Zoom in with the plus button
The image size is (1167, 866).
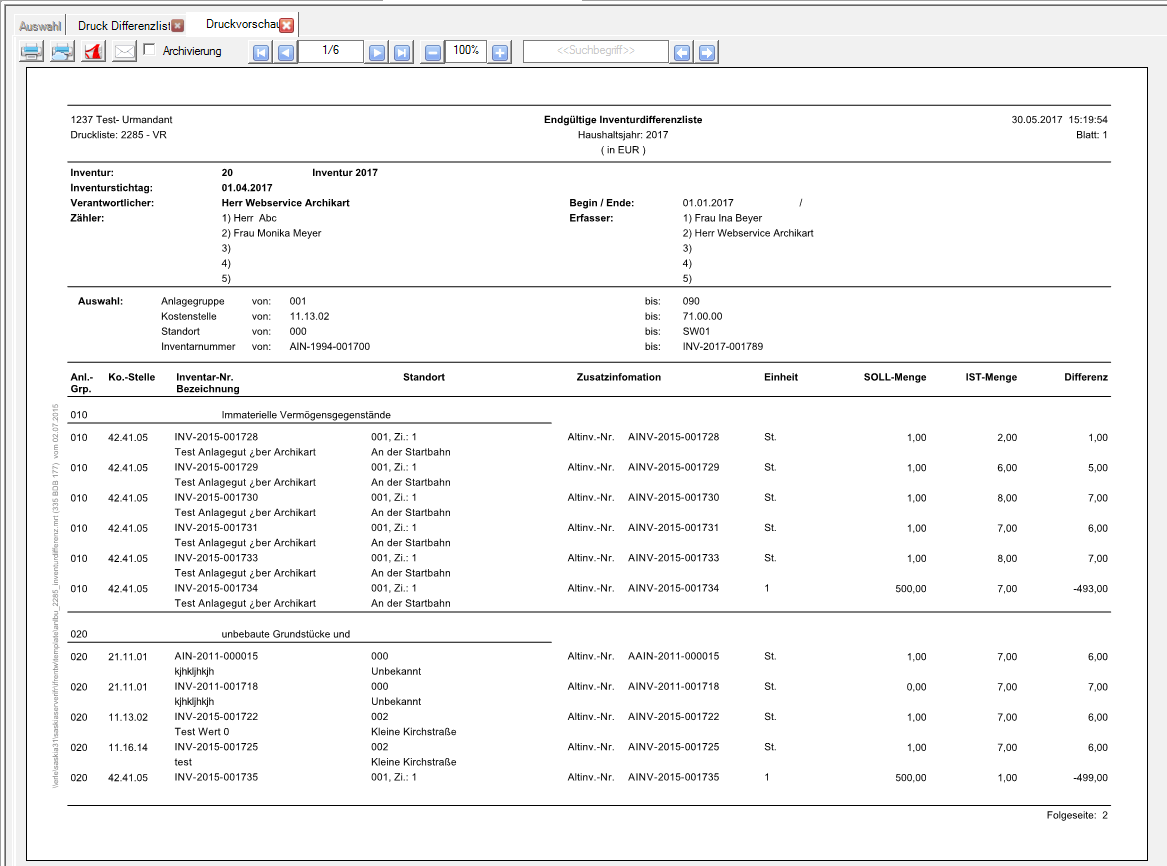coord(500,53)
